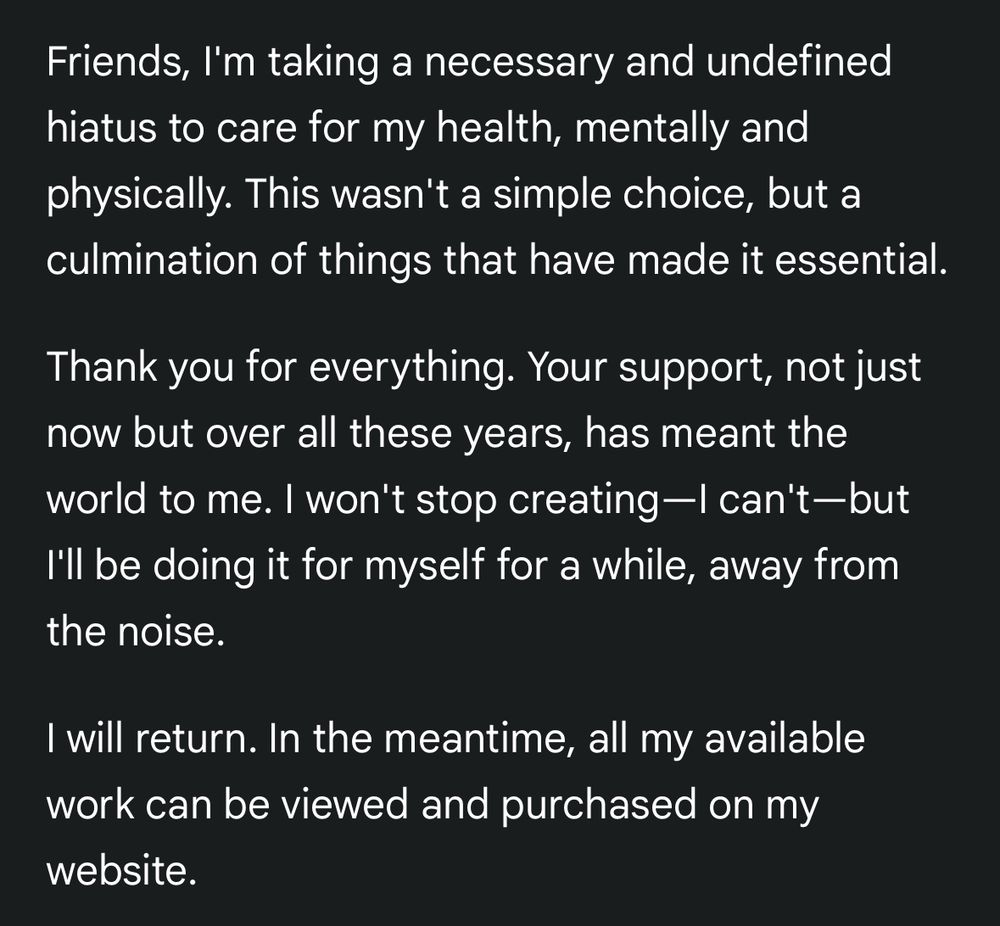This screenshot has width=1000, height=926.
Task: Click the word "meantime" in the last paragraph
Action: click(x=476, y=739)
